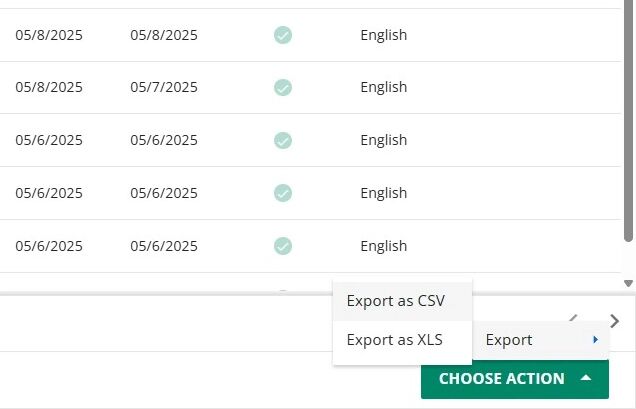Viewport: 636px width, 409px height.
Task: Click the vertical scrollbar thumb
Action: click(x=628, y=122)
